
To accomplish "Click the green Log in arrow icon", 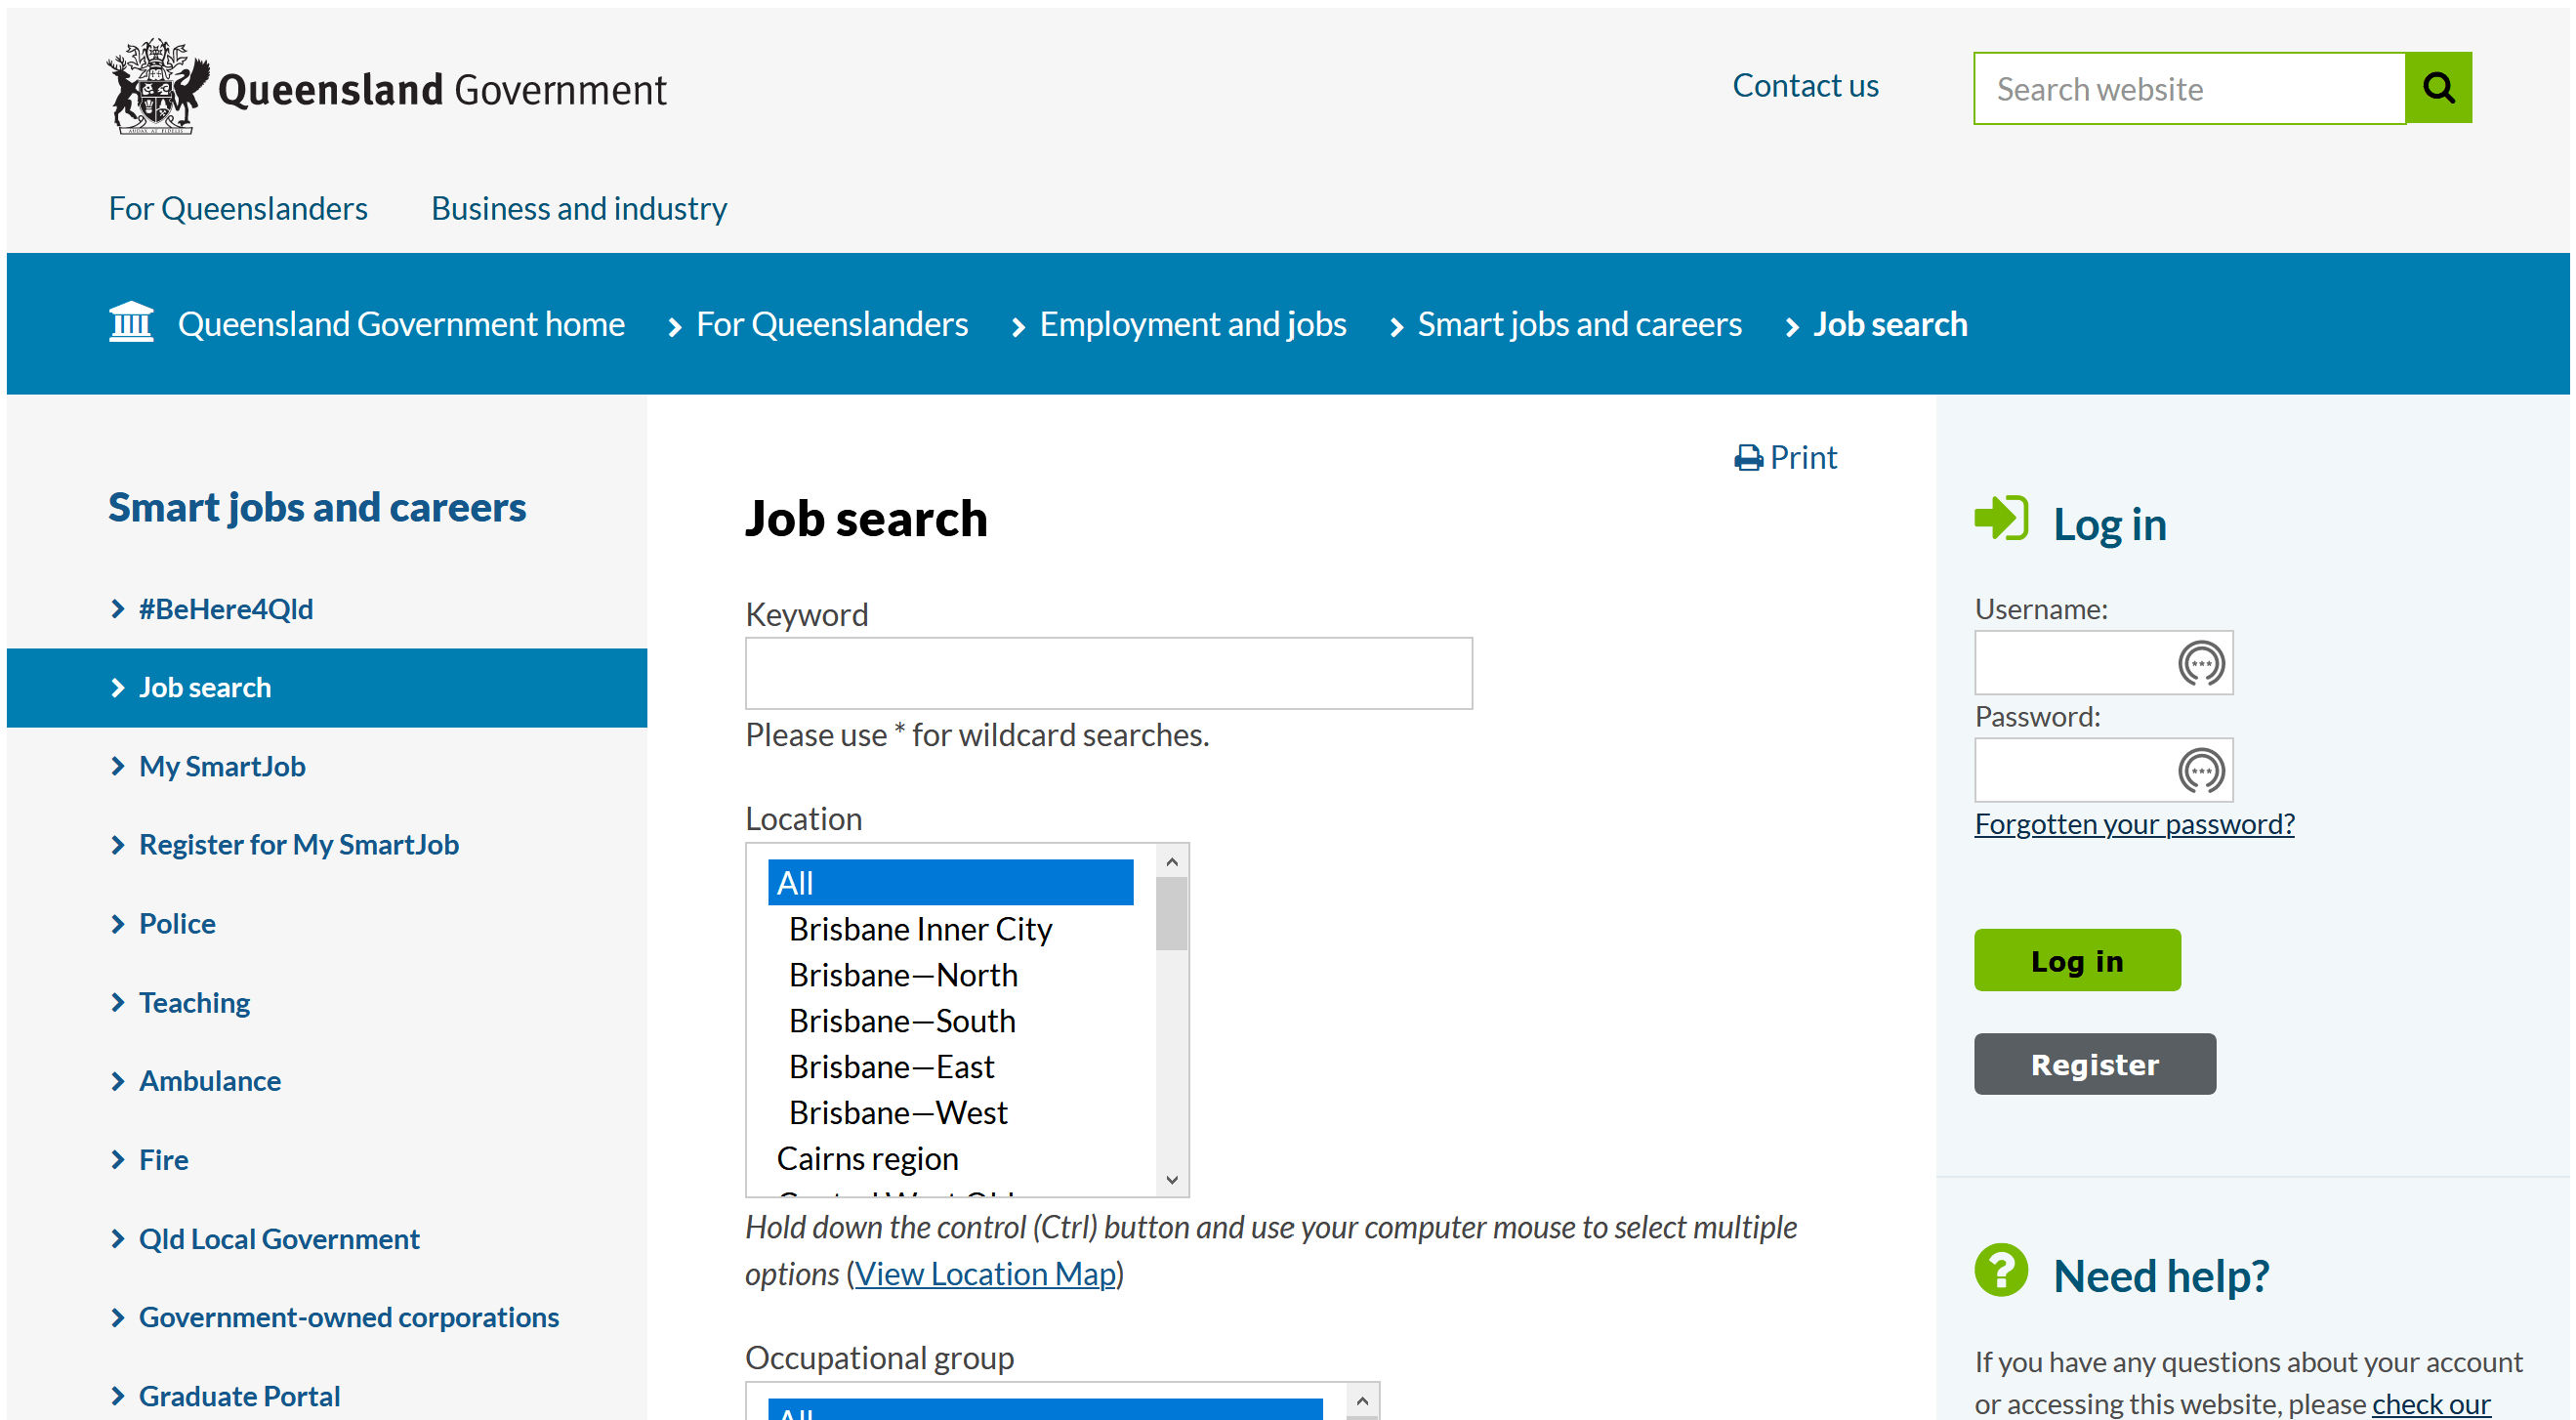I will pyautogui.click(x=2000, y=518).
